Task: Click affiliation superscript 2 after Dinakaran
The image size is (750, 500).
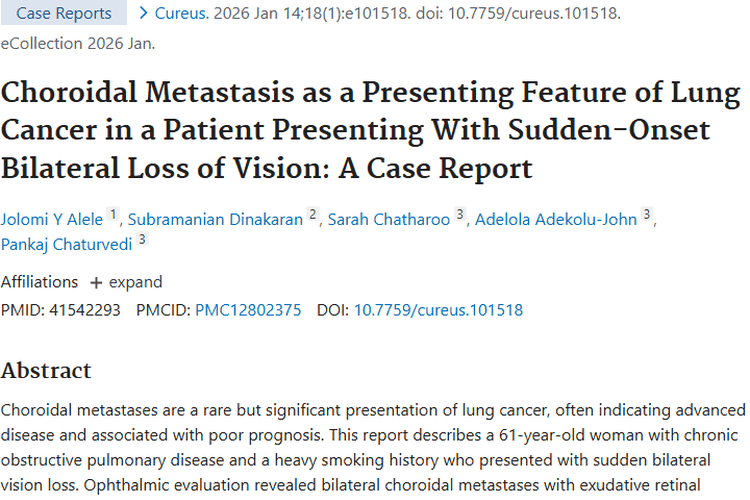Action: tap(313, 214)
